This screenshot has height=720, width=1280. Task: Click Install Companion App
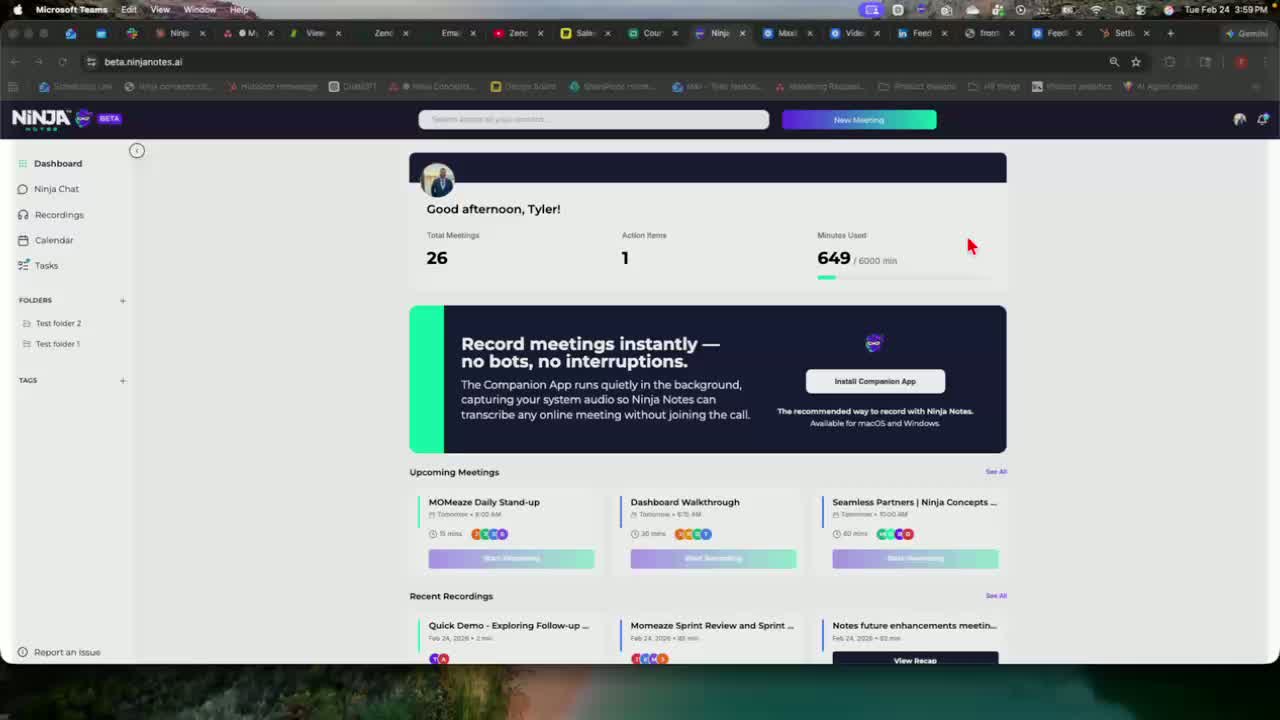(875, 381)
